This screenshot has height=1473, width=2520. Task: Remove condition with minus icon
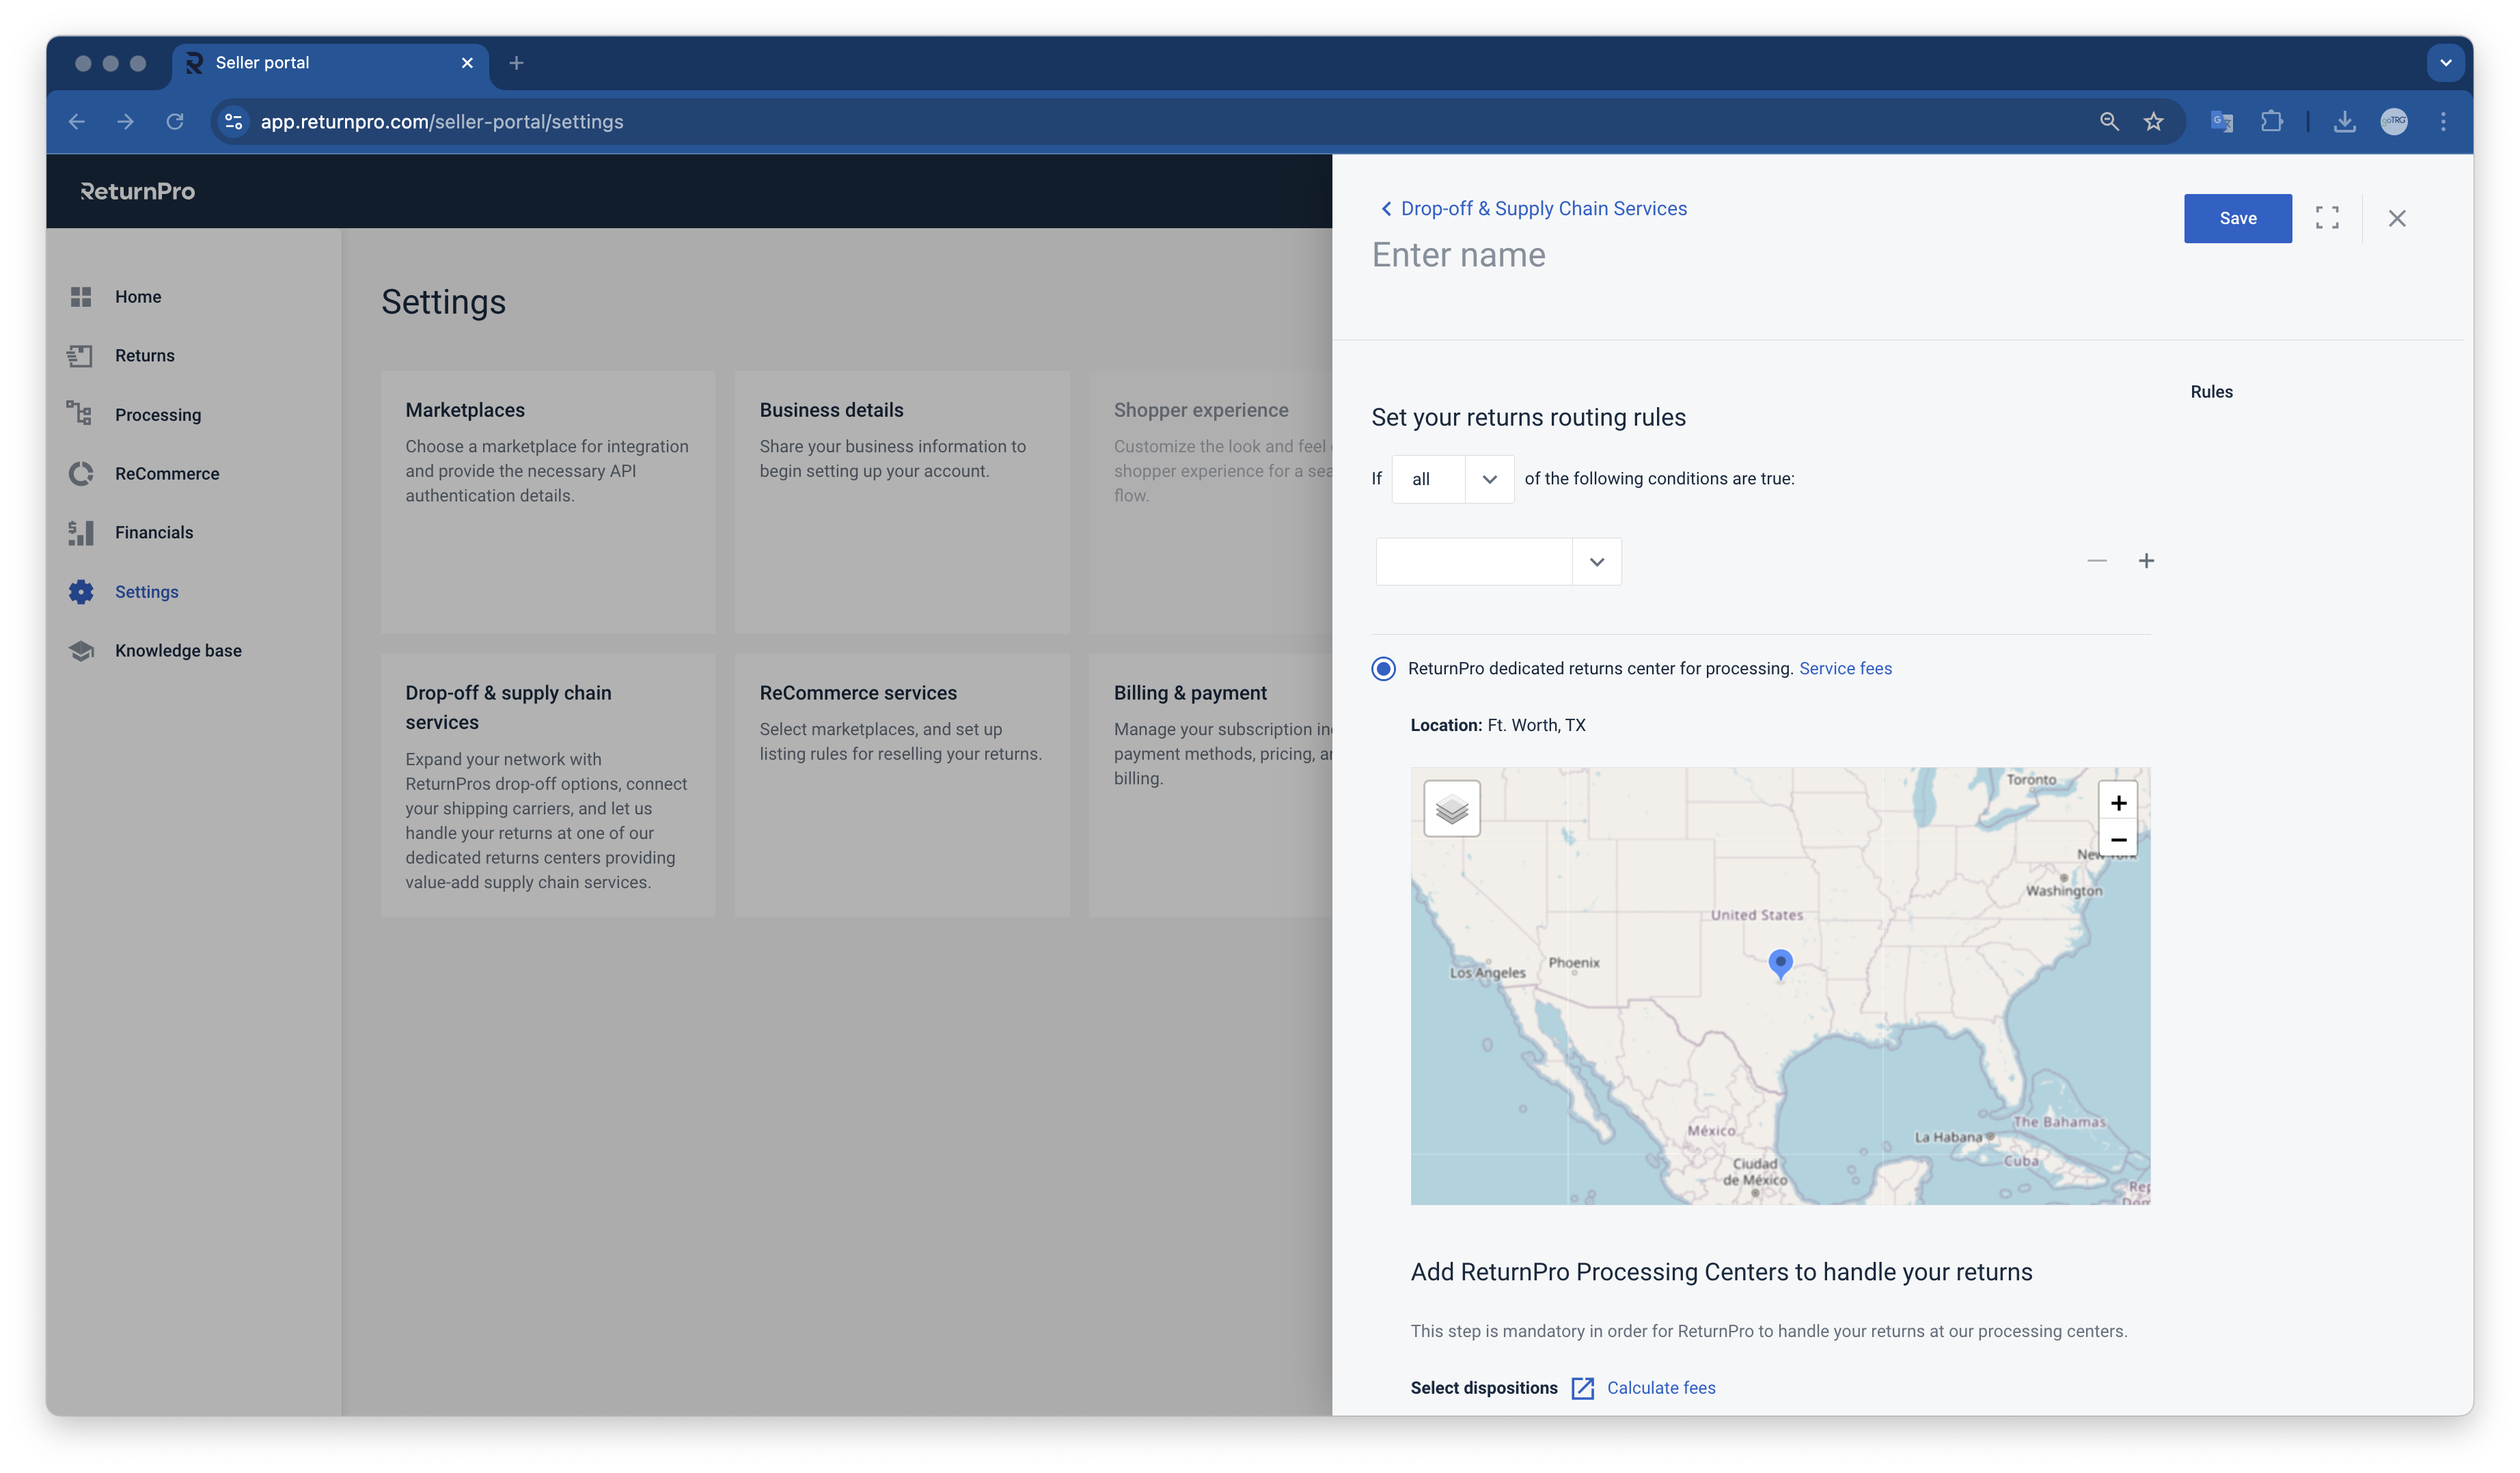click(x=2096, y=561)
